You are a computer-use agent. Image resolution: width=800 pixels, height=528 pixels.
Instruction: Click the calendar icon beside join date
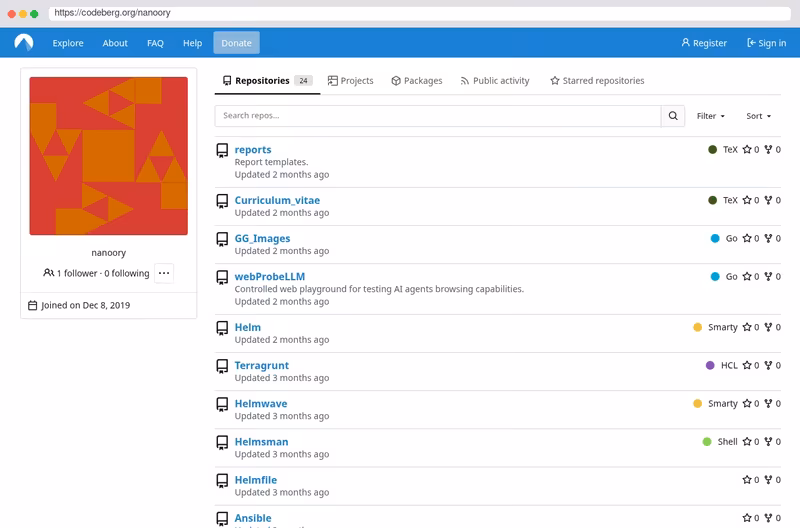32,305
